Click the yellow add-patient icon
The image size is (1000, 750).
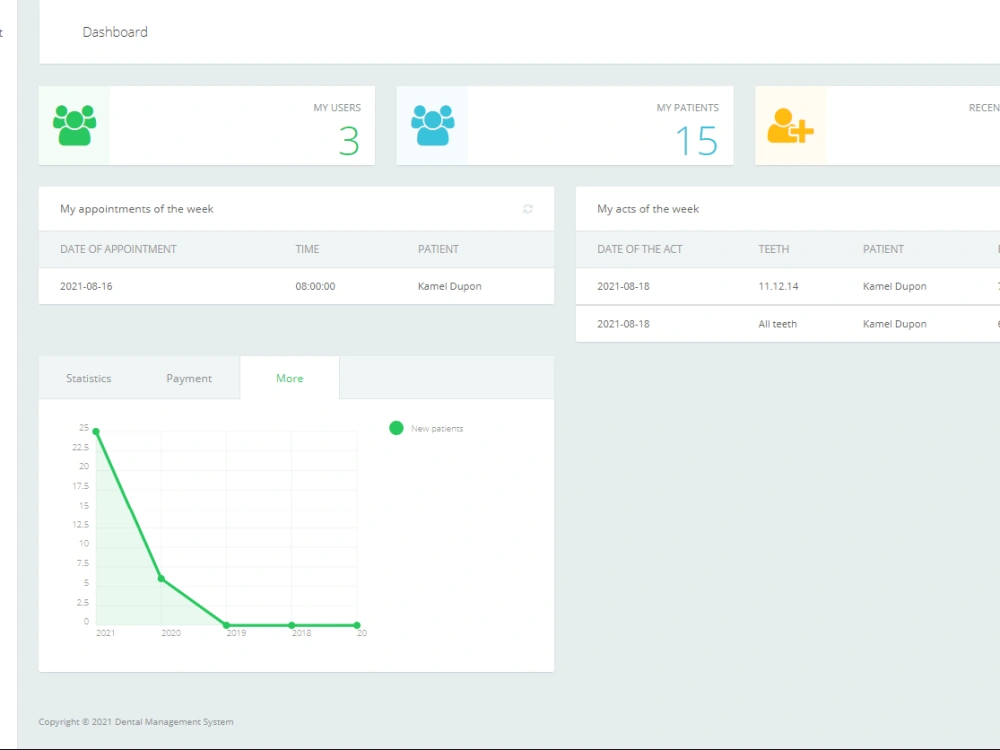(x=790, y=126)
